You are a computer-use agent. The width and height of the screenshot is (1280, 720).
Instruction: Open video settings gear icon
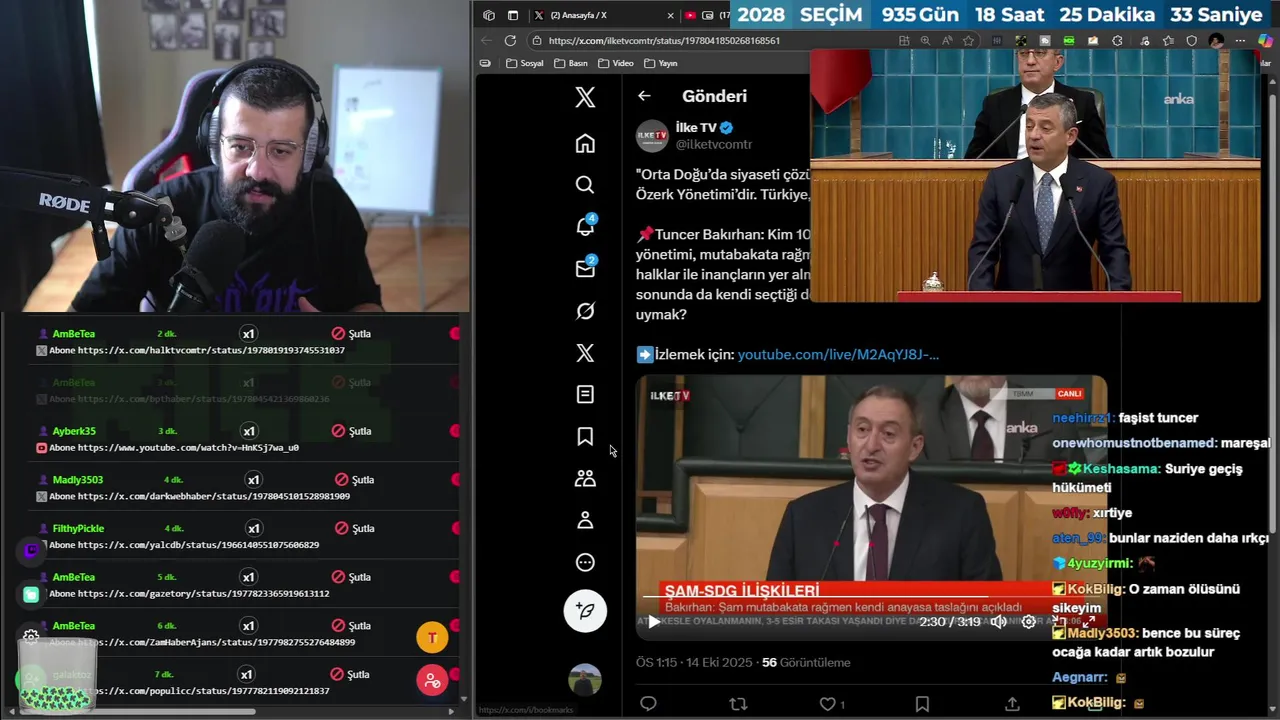(x=1028, y=622)
